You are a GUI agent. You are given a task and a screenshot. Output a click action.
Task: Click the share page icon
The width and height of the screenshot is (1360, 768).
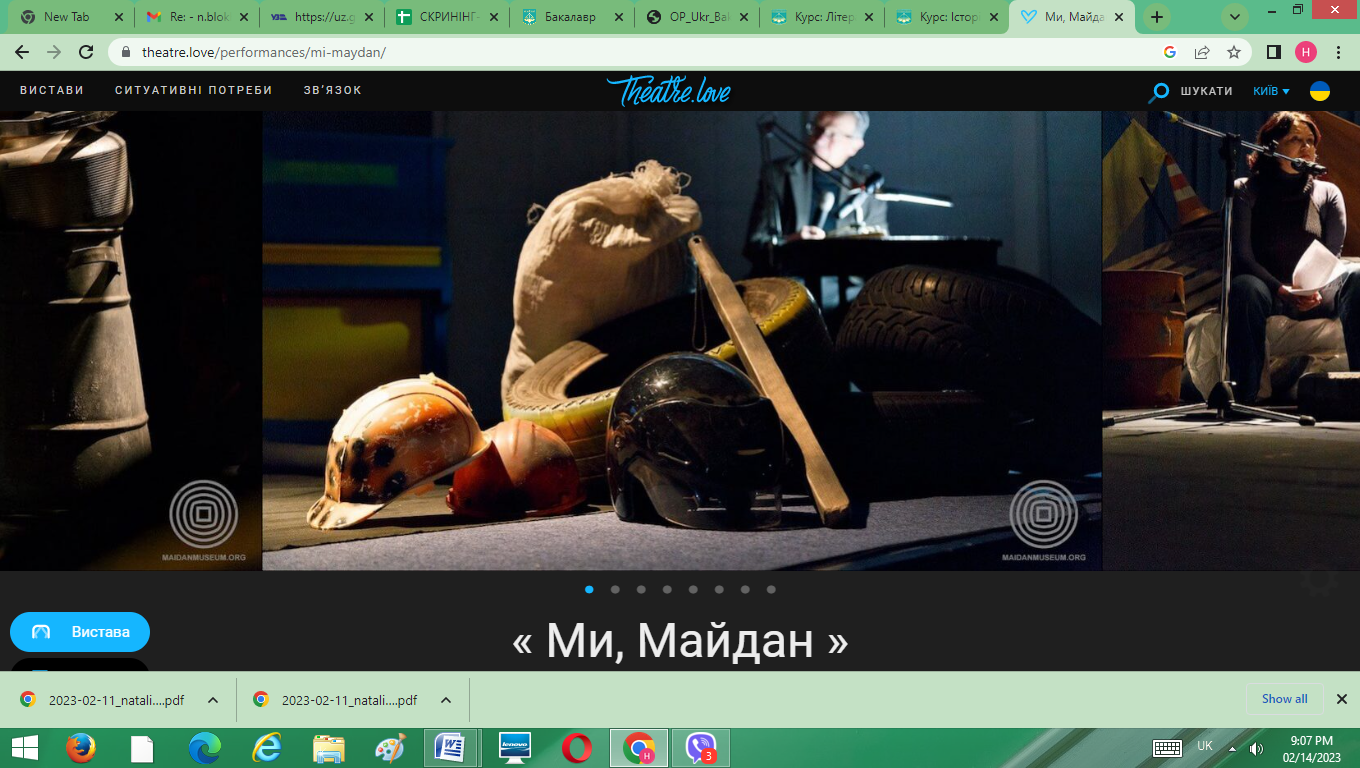[x=1202, y=52]
